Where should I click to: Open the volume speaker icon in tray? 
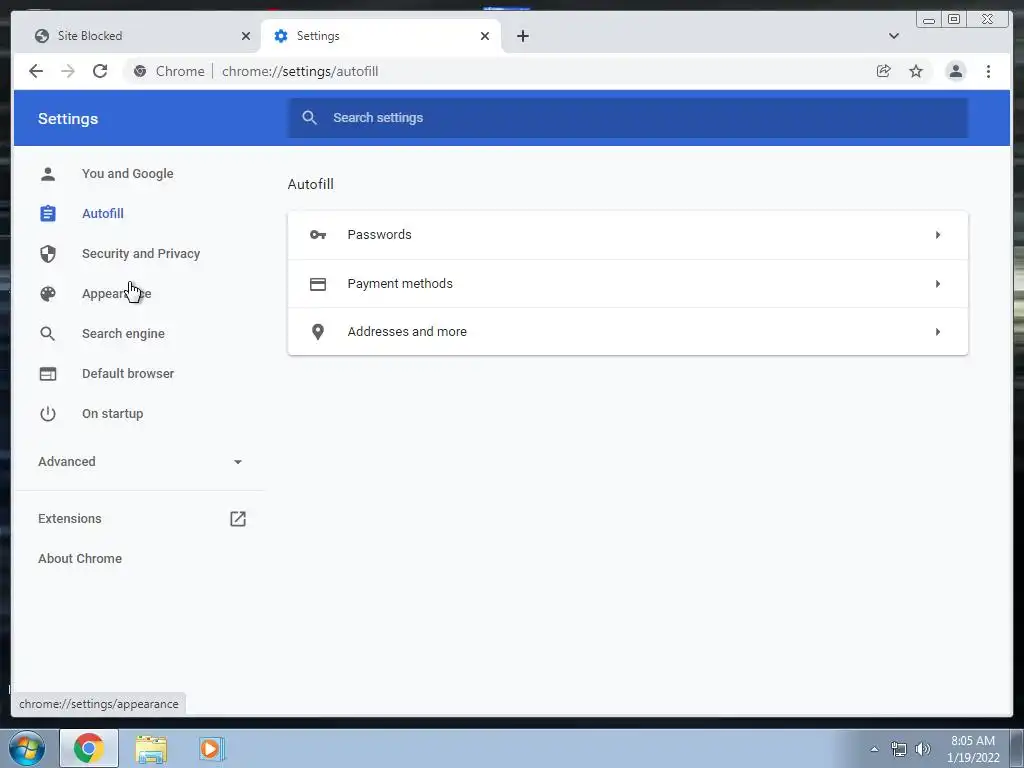coord(923,749)
